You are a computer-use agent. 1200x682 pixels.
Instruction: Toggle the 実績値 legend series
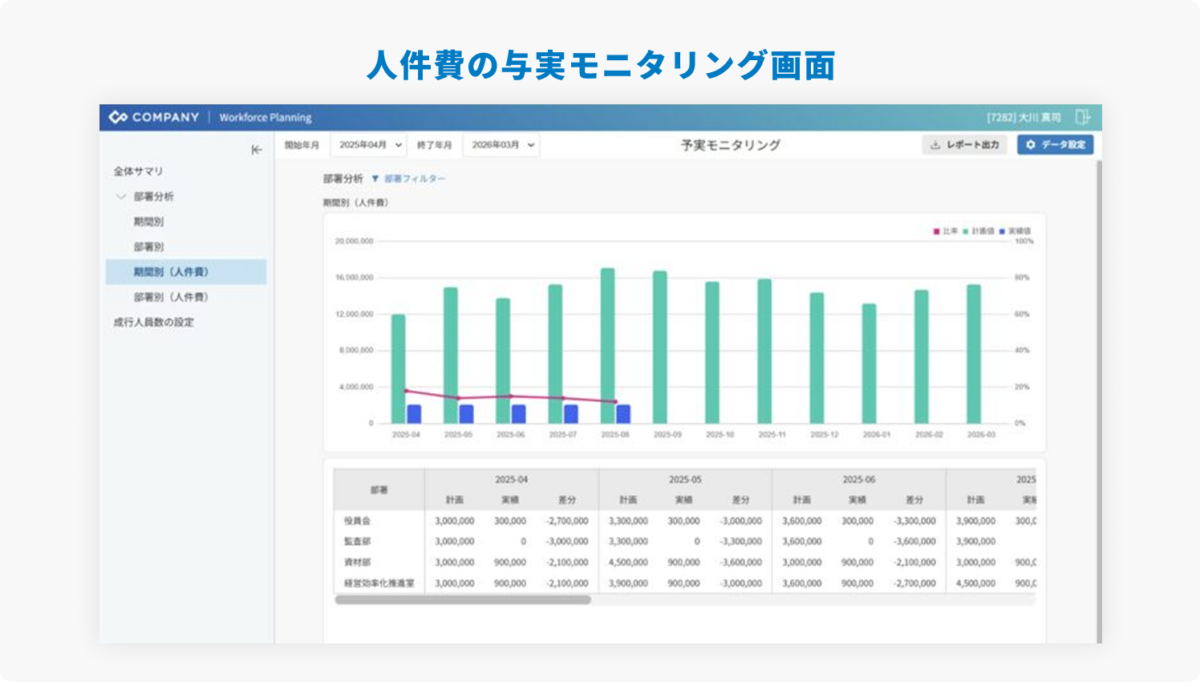(x=1013, y=231)
